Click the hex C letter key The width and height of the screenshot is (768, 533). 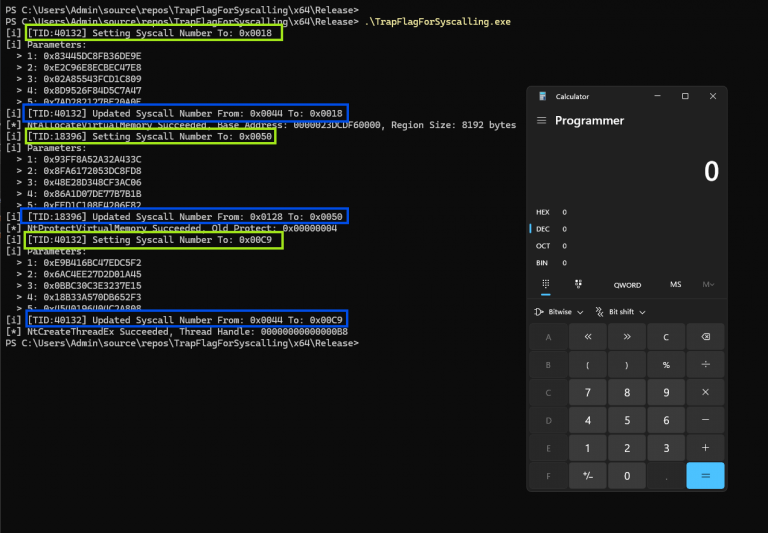coord(549,392)
